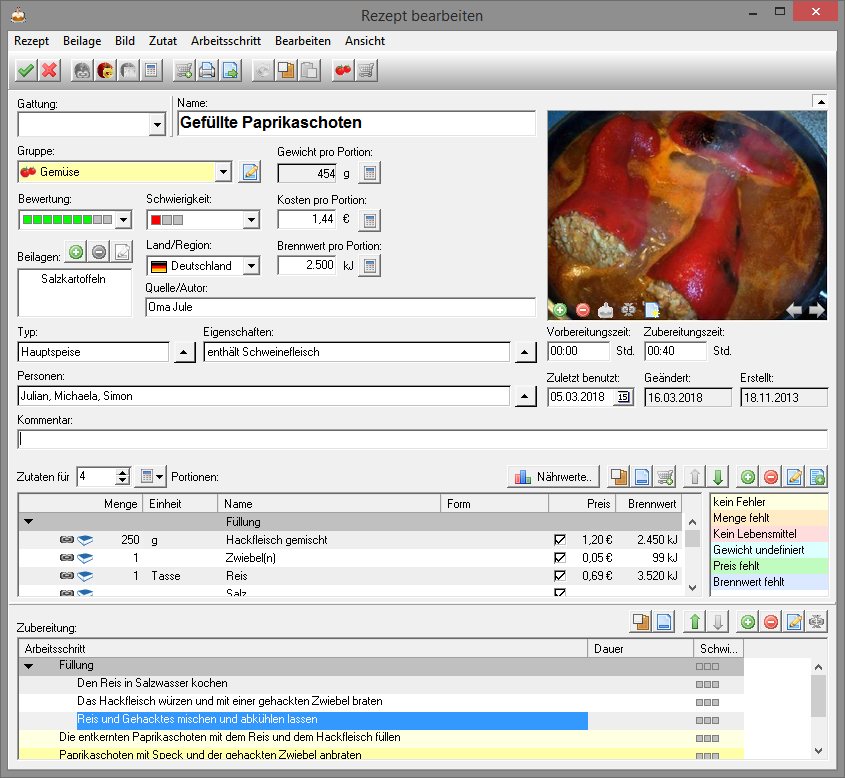Click into the Kommentar text field

pos(422,439)
